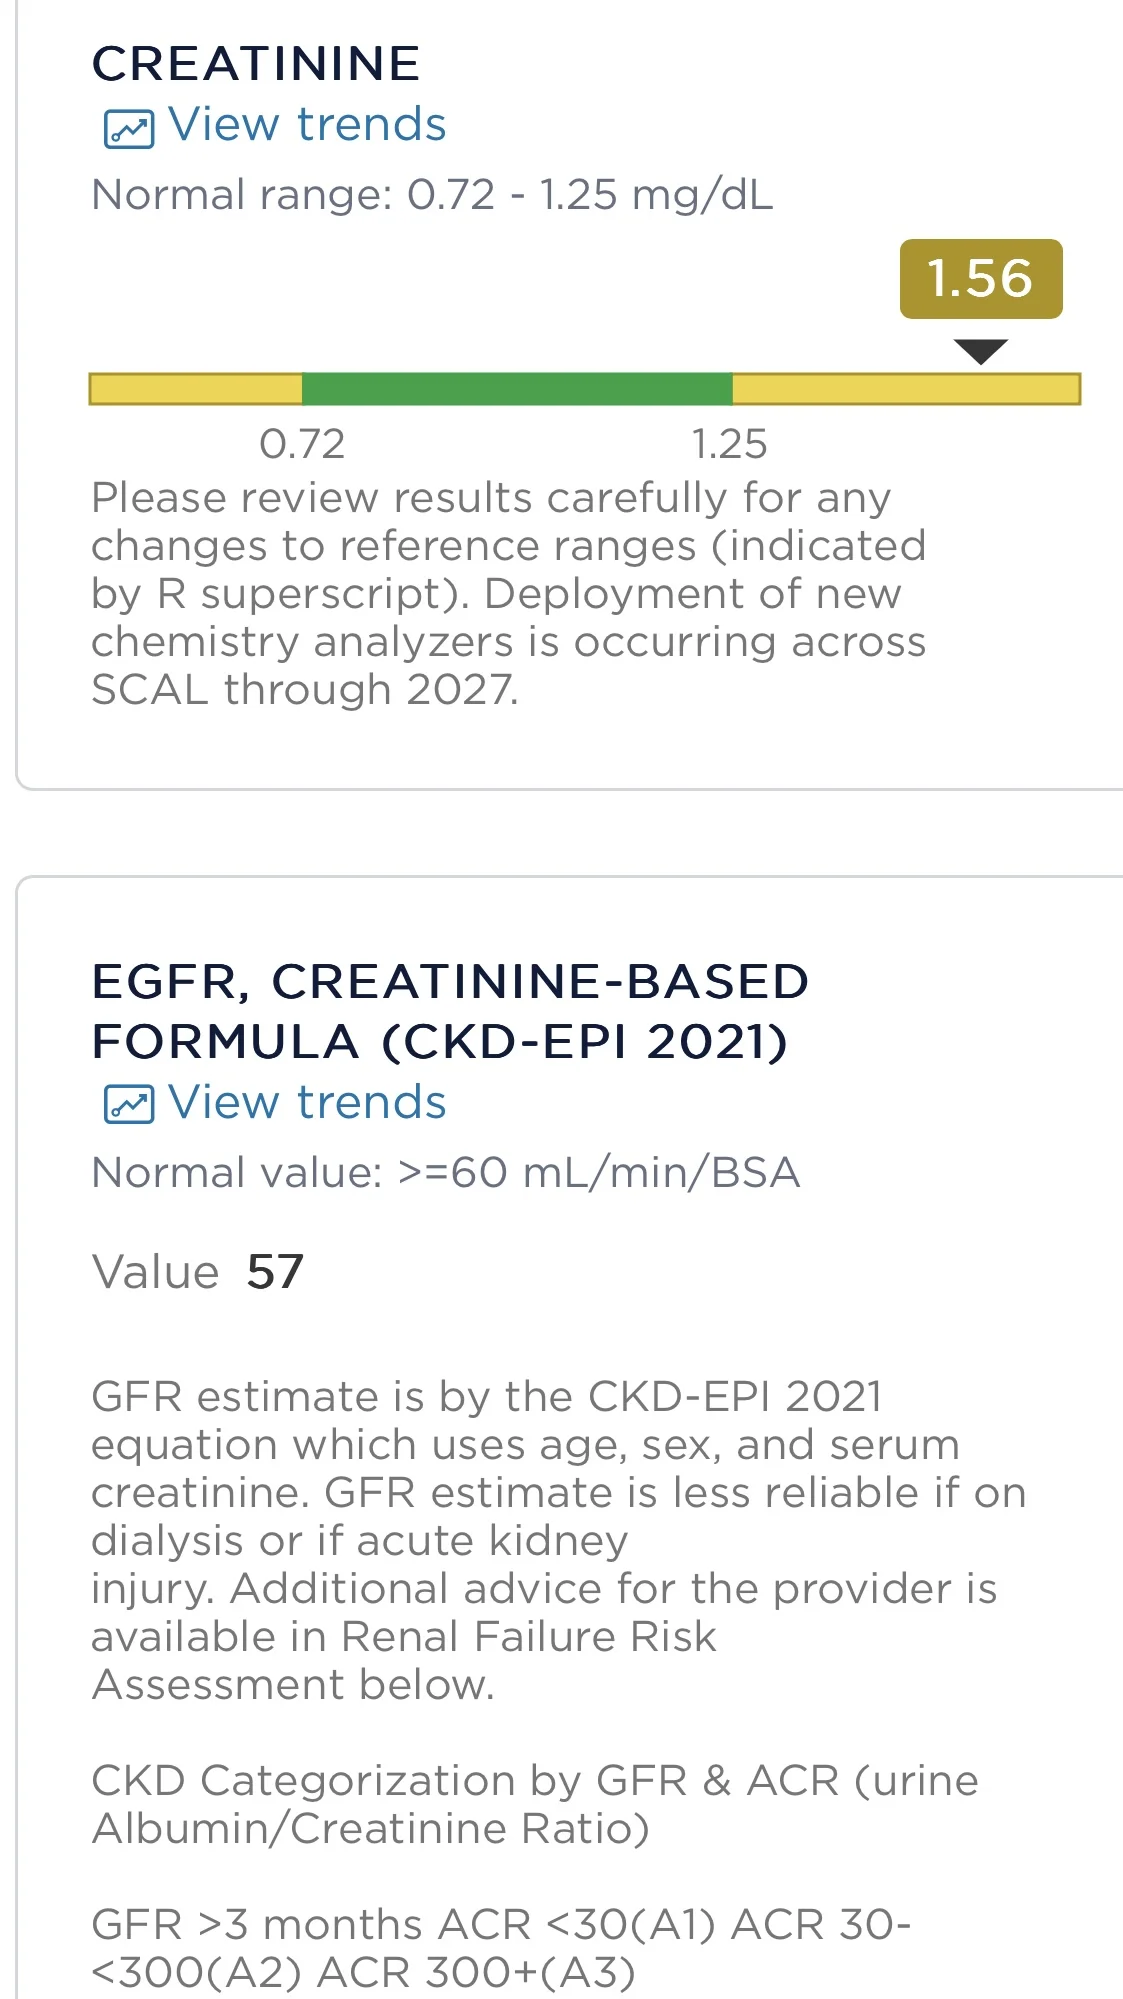This screenshot has width=1123, height=1999.
Task: Click the trend chart icon under EGFR
Action: pos(129,1105)
